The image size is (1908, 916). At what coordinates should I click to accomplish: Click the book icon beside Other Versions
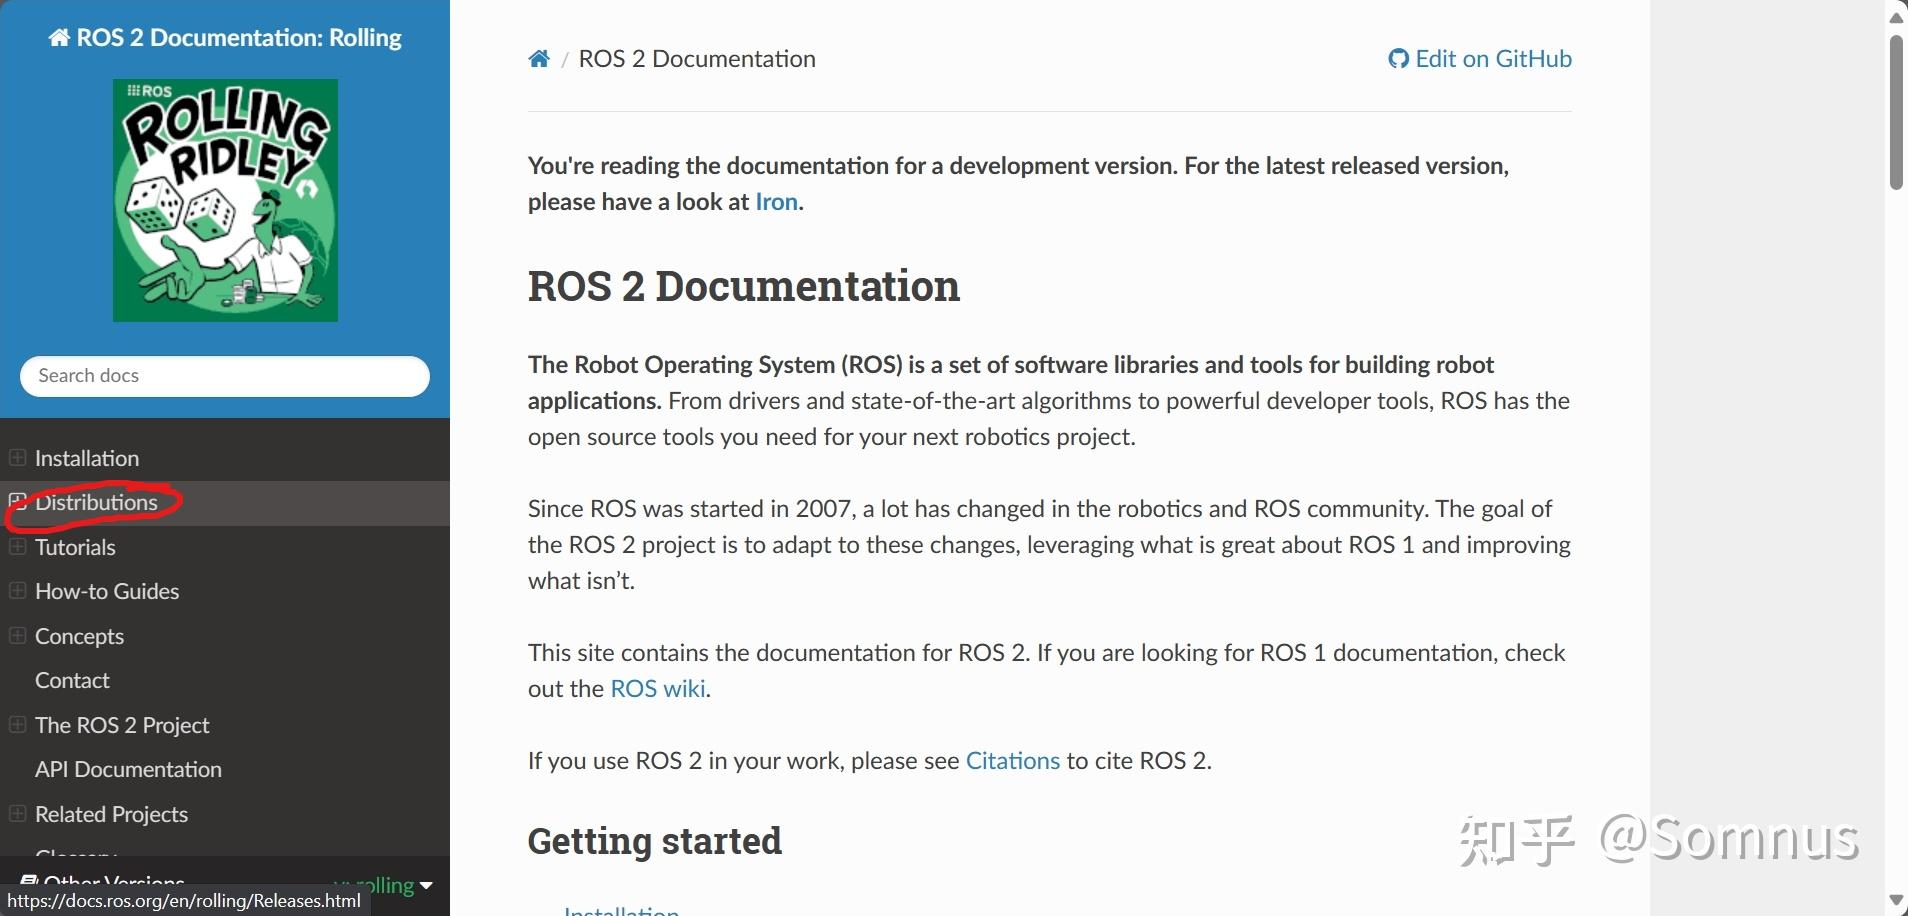31,881
